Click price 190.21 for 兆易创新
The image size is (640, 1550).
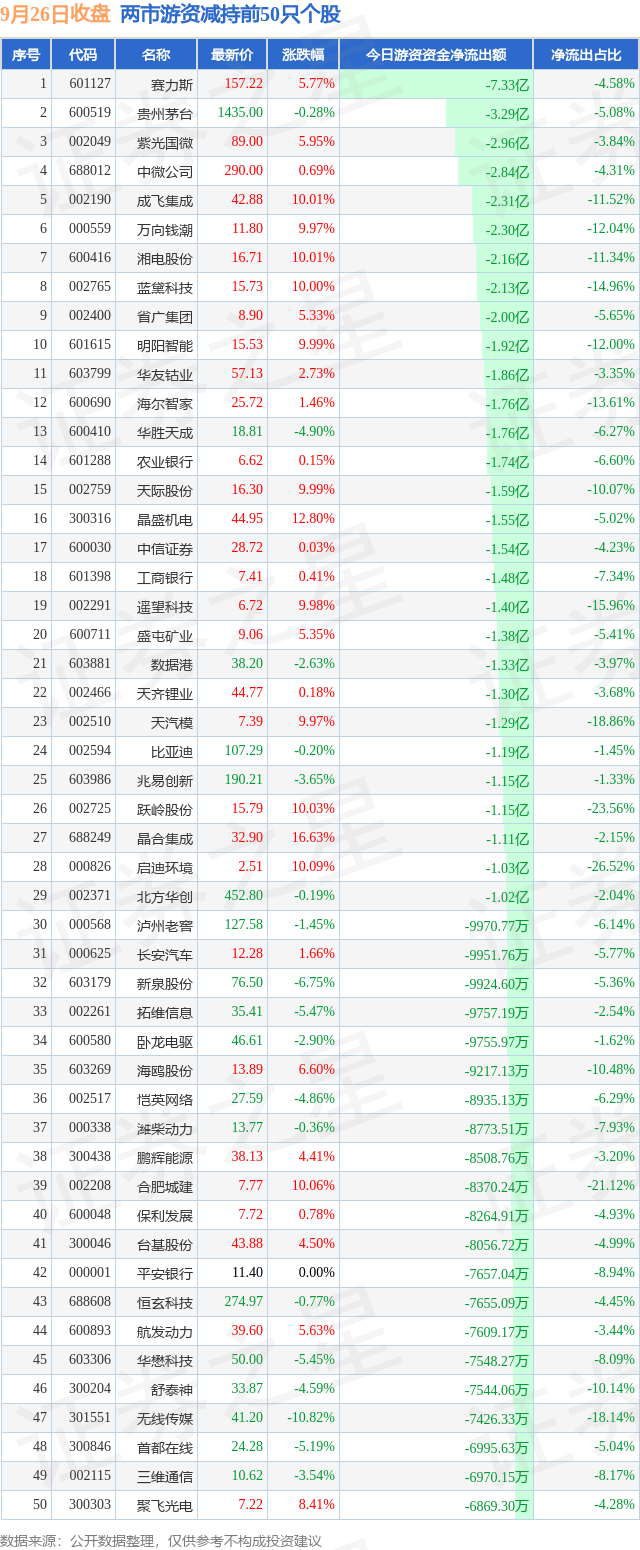244,780
